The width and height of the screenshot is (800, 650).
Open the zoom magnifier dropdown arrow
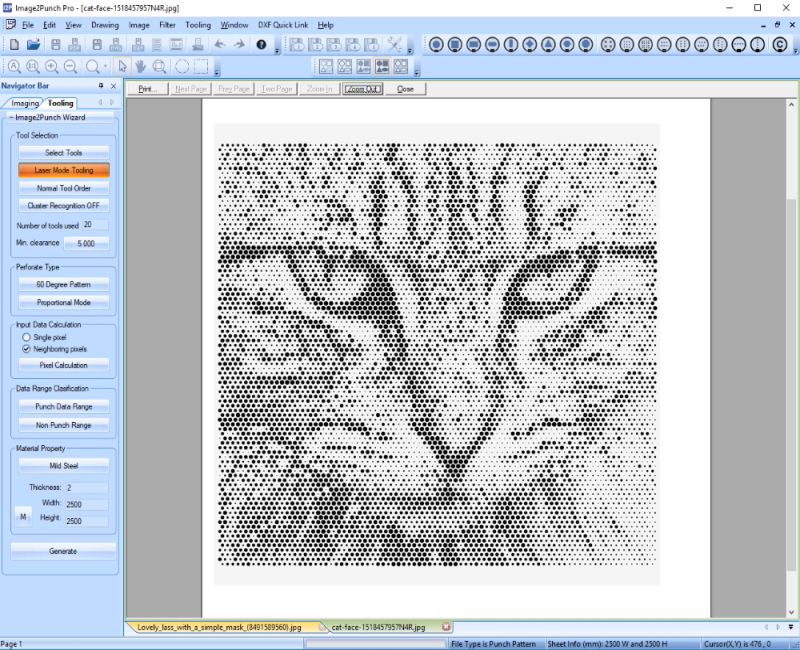[105, 66]
